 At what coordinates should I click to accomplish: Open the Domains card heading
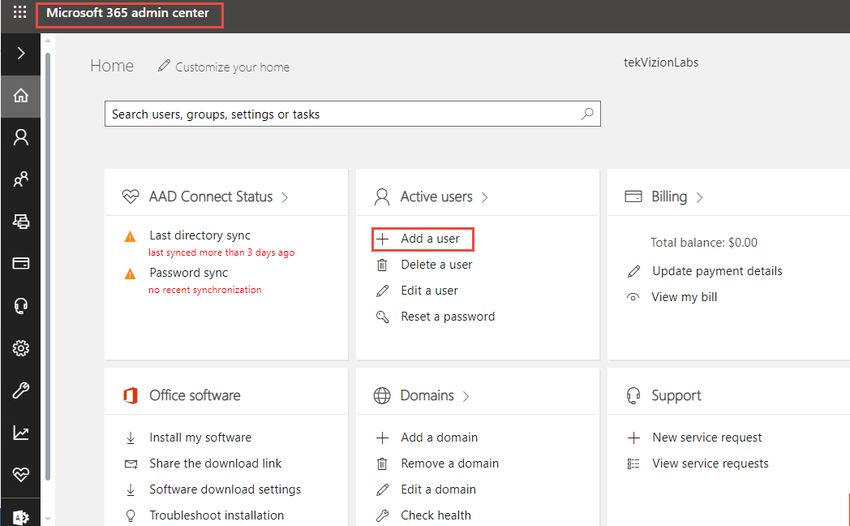[427, 395]
